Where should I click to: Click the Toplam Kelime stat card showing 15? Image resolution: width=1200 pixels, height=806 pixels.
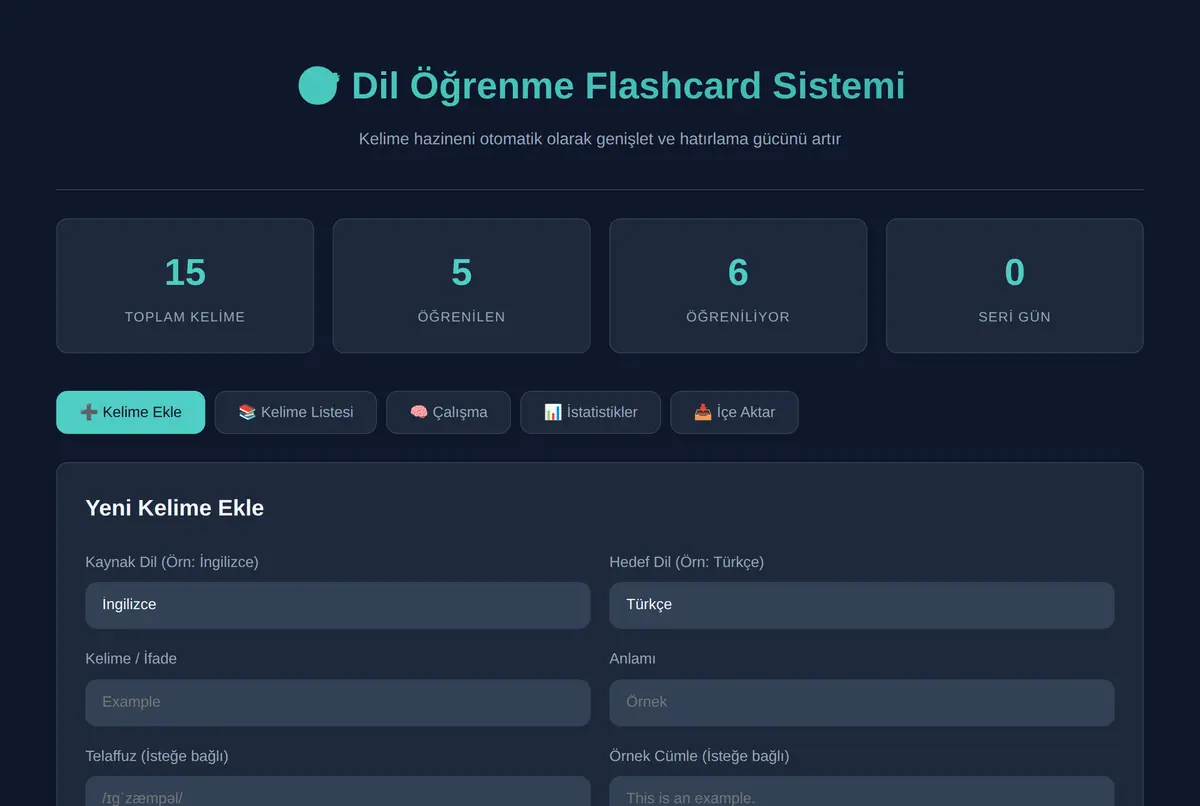coord(185,286)
